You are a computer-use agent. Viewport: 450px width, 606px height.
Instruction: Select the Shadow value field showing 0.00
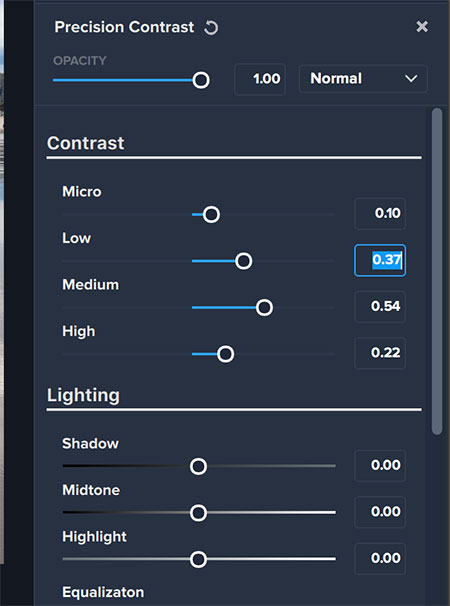pos(380,465)
